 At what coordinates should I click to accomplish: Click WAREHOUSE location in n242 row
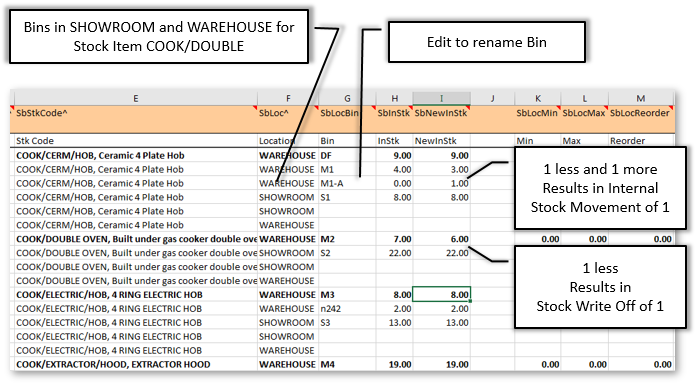click(288, 309)
